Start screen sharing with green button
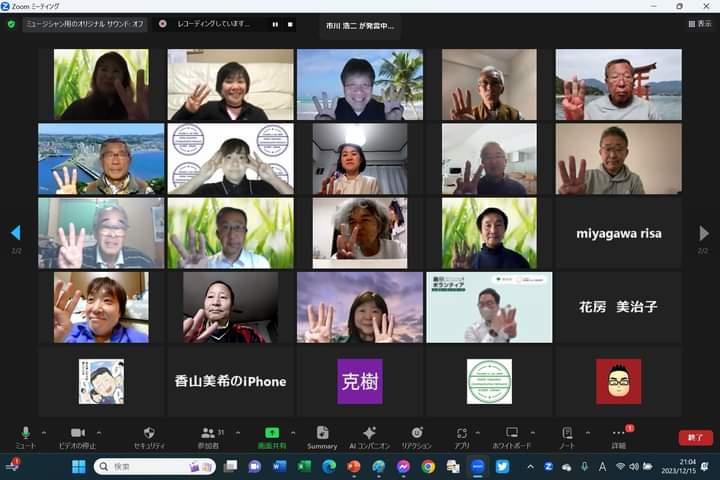The height and width of the screenshot is (480, 720). (272, 436)
